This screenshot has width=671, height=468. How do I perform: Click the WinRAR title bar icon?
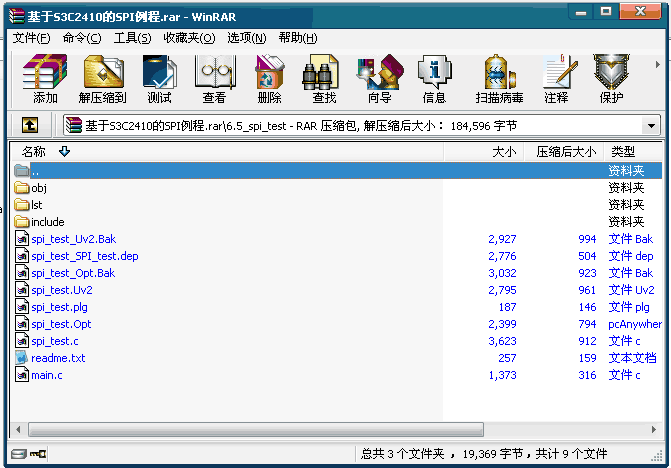17,16
